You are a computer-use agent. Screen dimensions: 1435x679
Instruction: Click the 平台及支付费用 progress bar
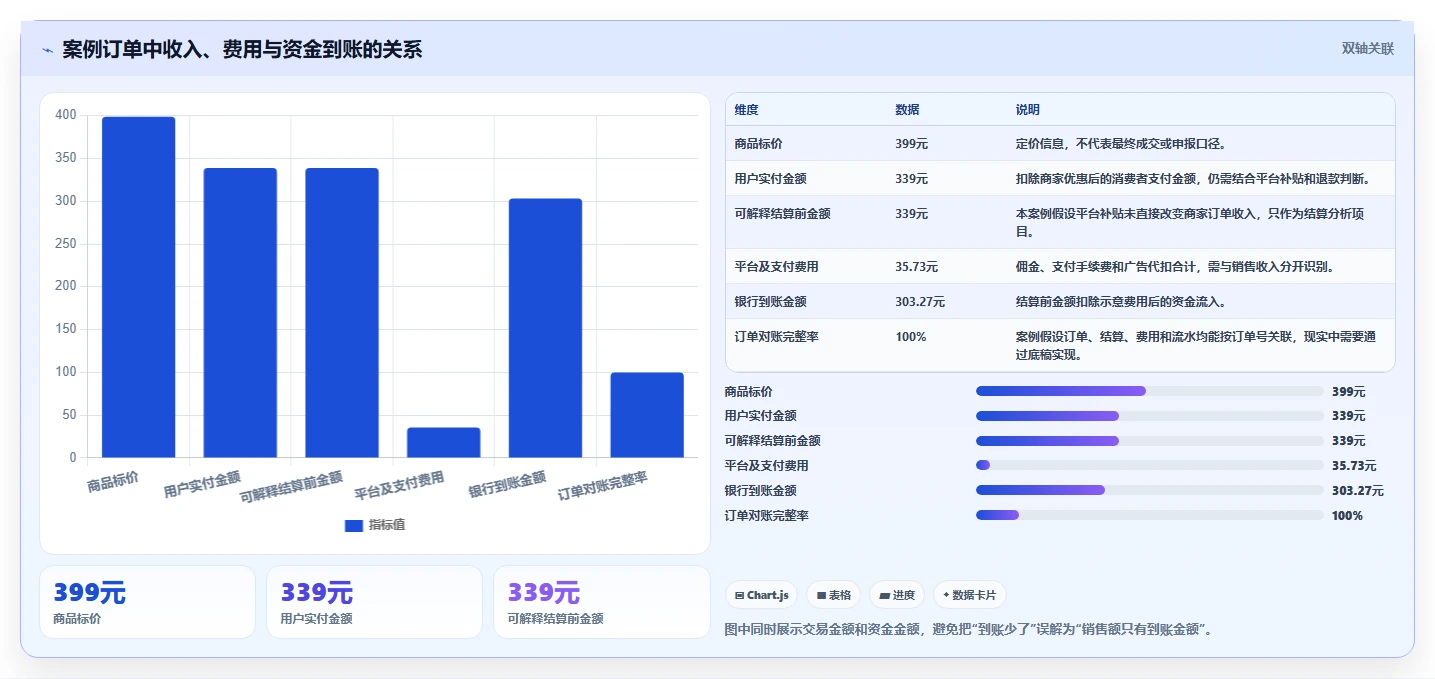[1149, 465]
